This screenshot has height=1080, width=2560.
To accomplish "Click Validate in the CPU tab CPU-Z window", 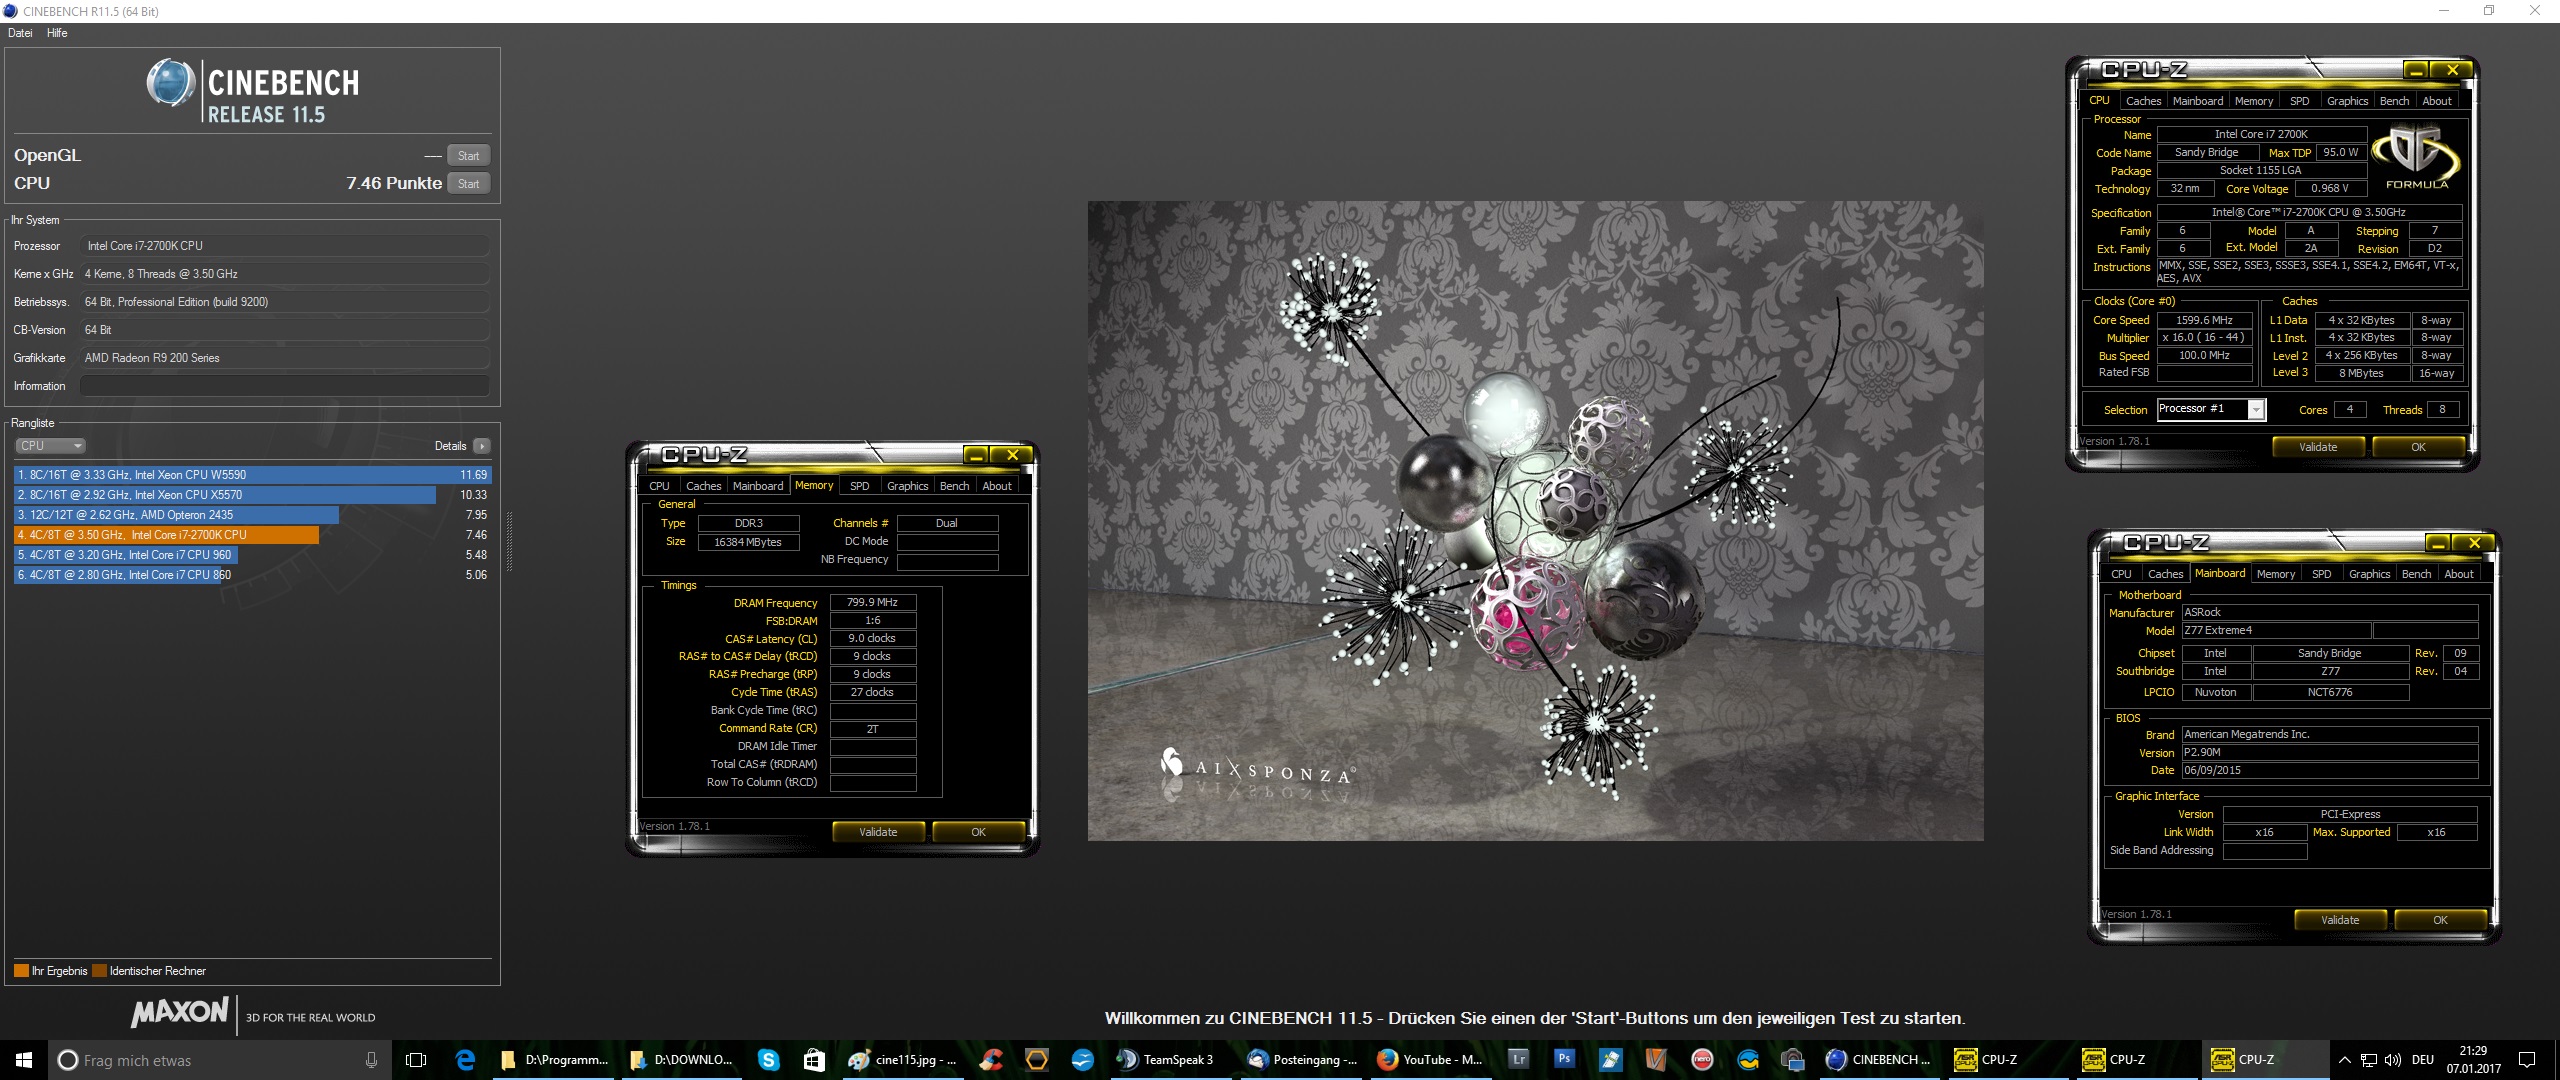I will (2318, 447).
